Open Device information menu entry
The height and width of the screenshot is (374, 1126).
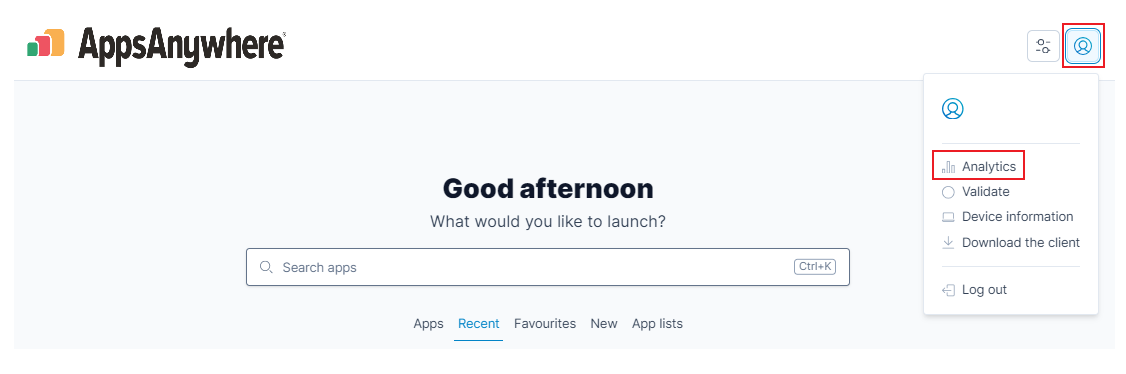pyautogui.click(x=1018, y=217)
